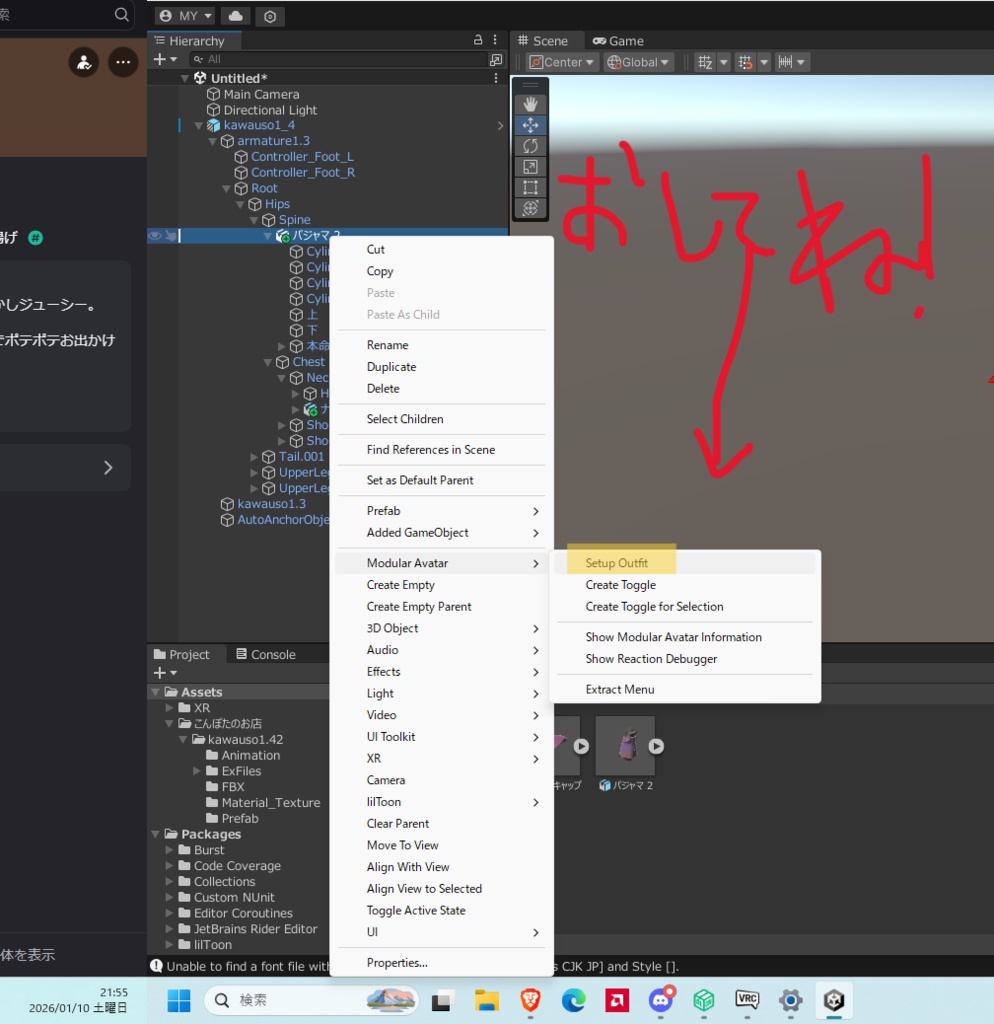994x1024 pixels.
Task: Choose Setup Outfit in submenu
Action: click(685, 563)
